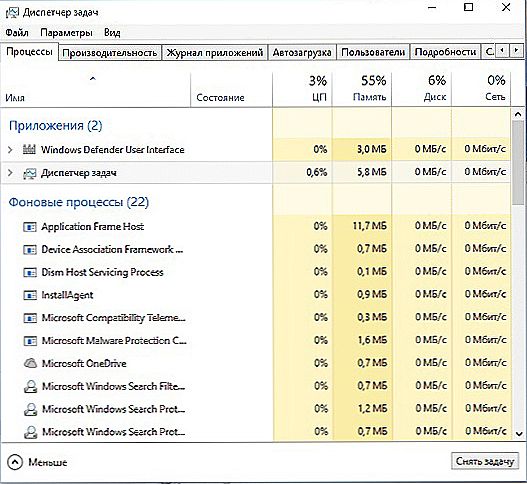Click the sort arrow above the Имя column
Image resolution: width=527 pixels, height=484 pixels.
pos(93,79)
